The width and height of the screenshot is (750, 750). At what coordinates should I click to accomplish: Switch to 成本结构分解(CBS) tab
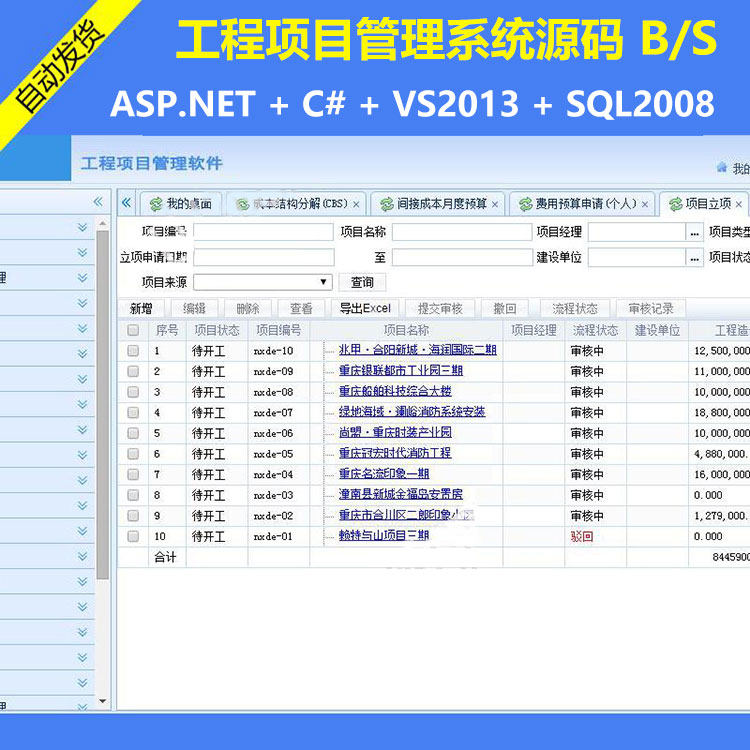(x=297, y=204)
